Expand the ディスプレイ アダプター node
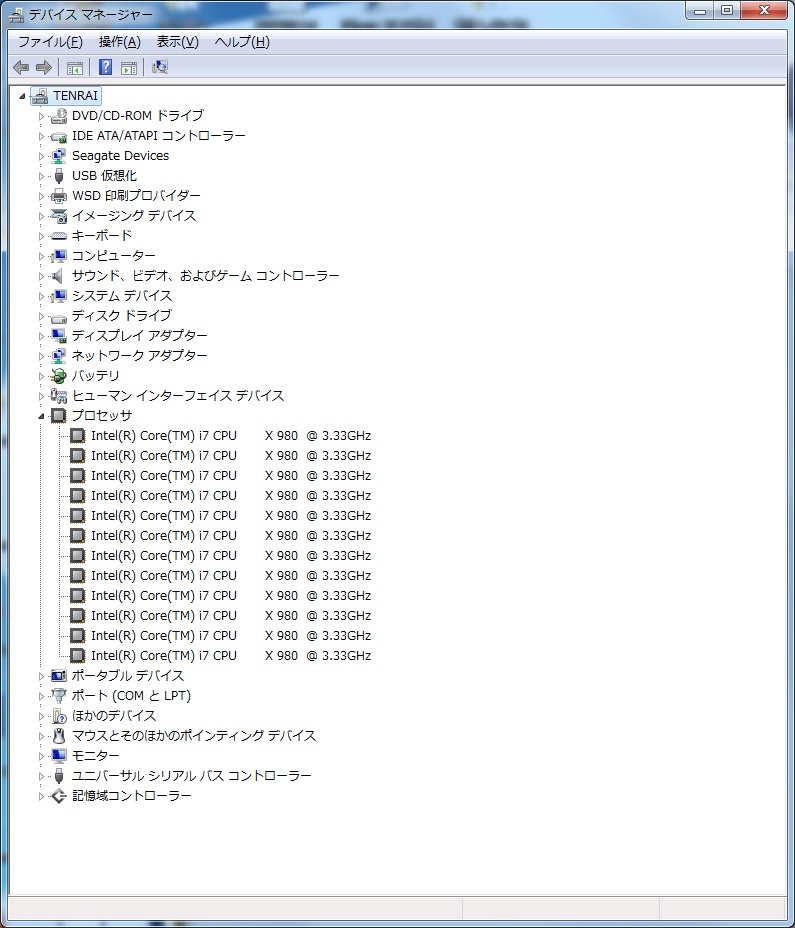 click(x=41, y=336)
